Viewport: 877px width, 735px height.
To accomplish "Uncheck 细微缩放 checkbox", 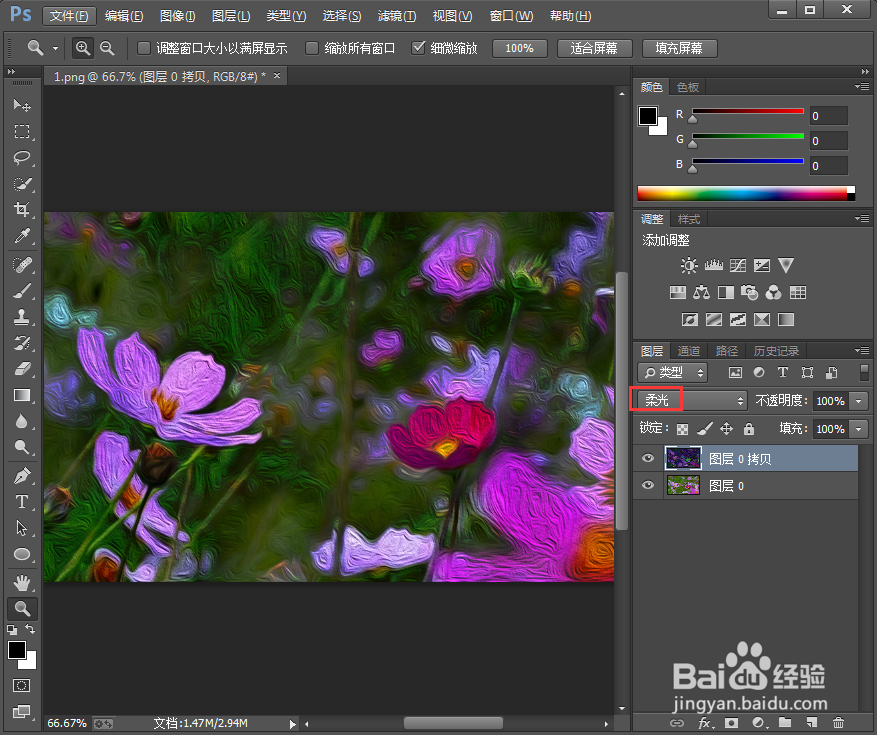I will pyautogui.click(x=418, y=48).
